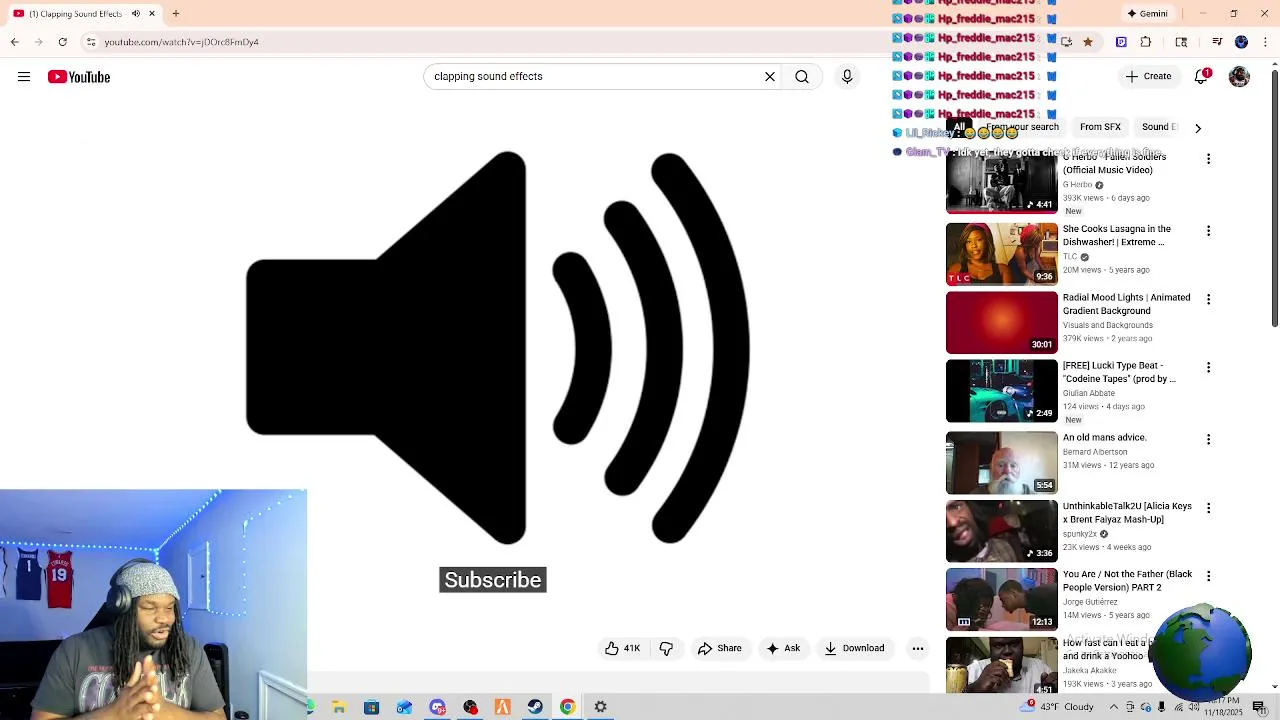1280x720 pixels.
Task: Open YouTube notifications bell
Action: click(1202, 76)
